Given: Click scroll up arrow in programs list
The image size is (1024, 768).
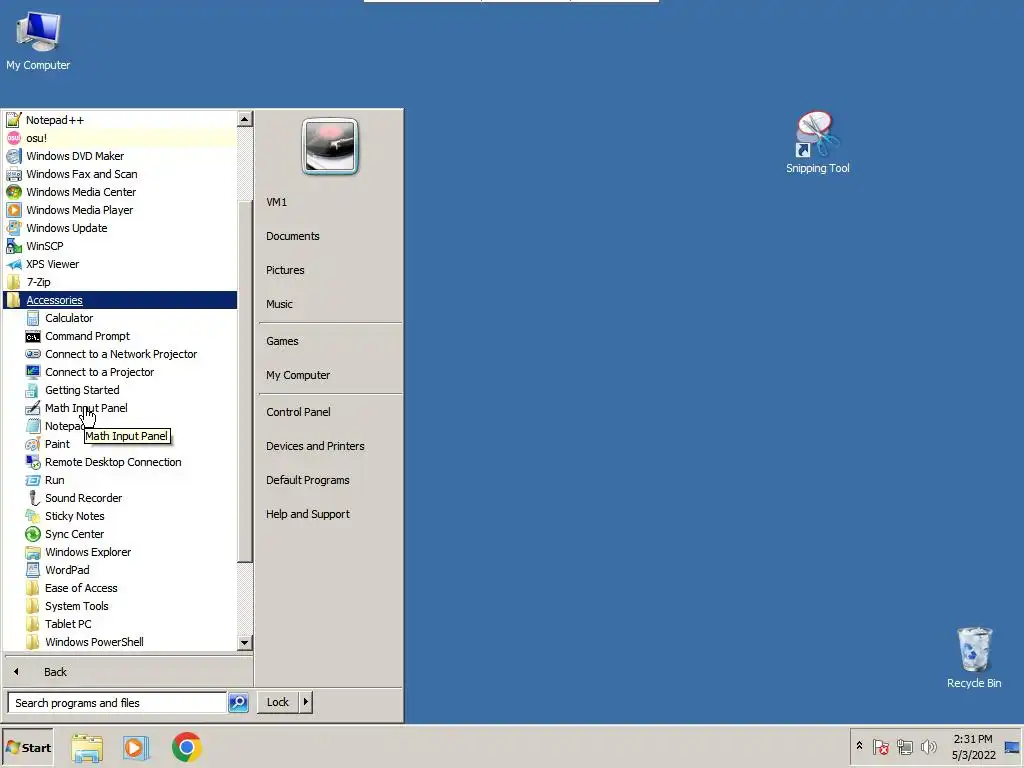Looking at the screenshot, I should 245,119.
